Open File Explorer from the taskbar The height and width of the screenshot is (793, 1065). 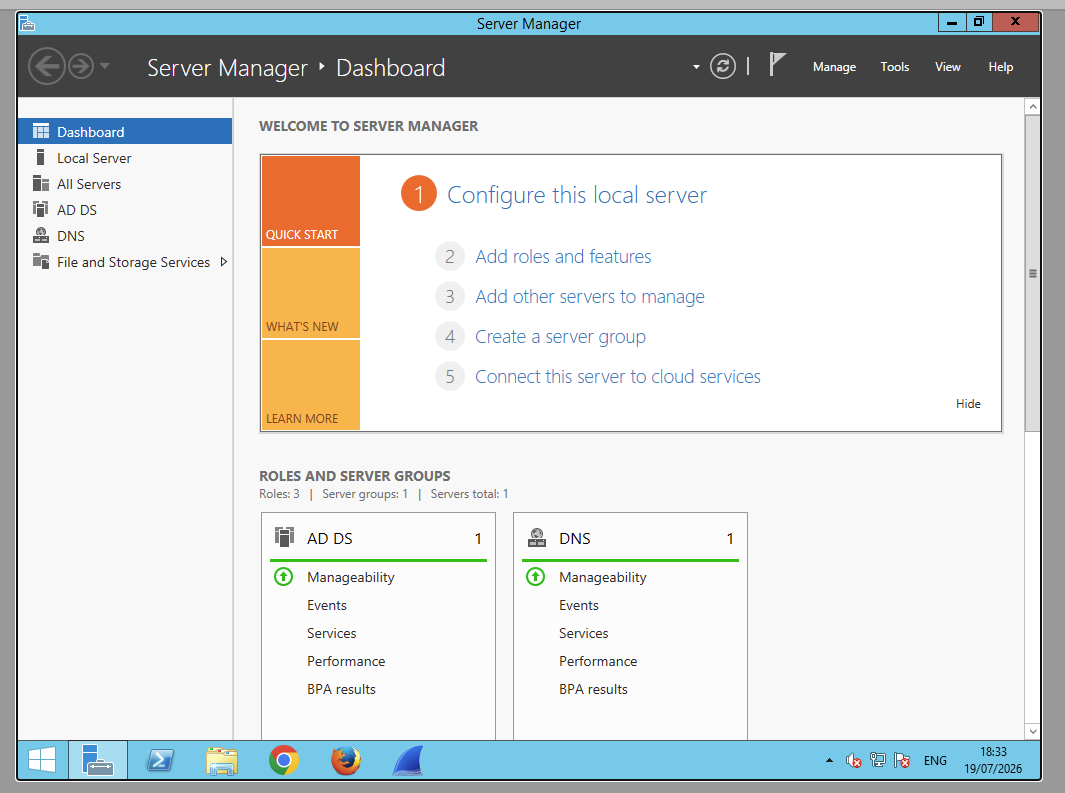(221, 760)
